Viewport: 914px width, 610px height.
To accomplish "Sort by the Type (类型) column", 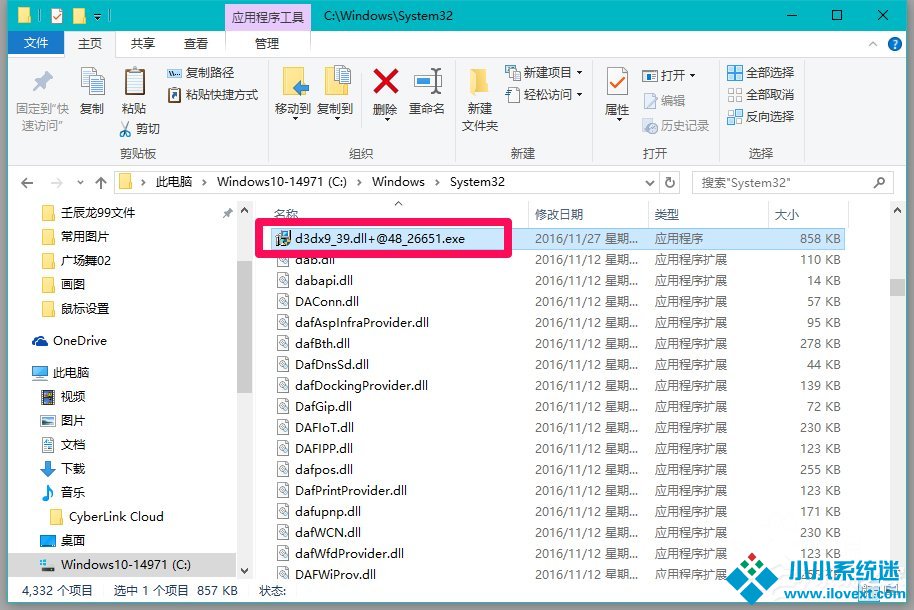I will tap(708, 215).
